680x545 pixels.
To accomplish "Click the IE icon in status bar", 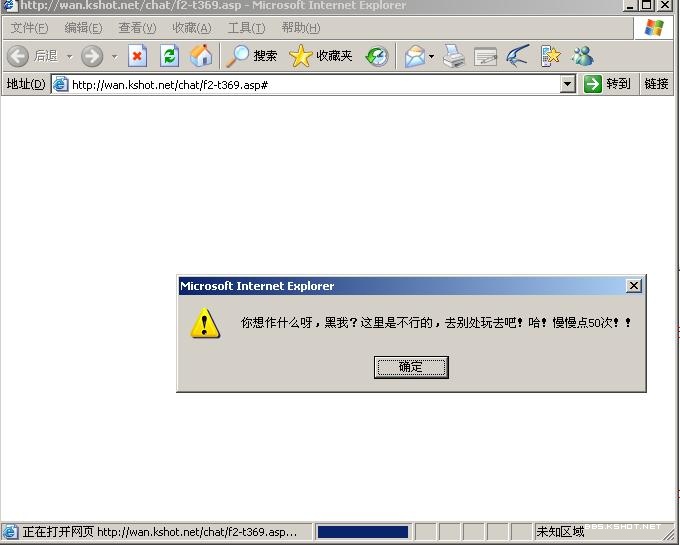I will [10, 532].
